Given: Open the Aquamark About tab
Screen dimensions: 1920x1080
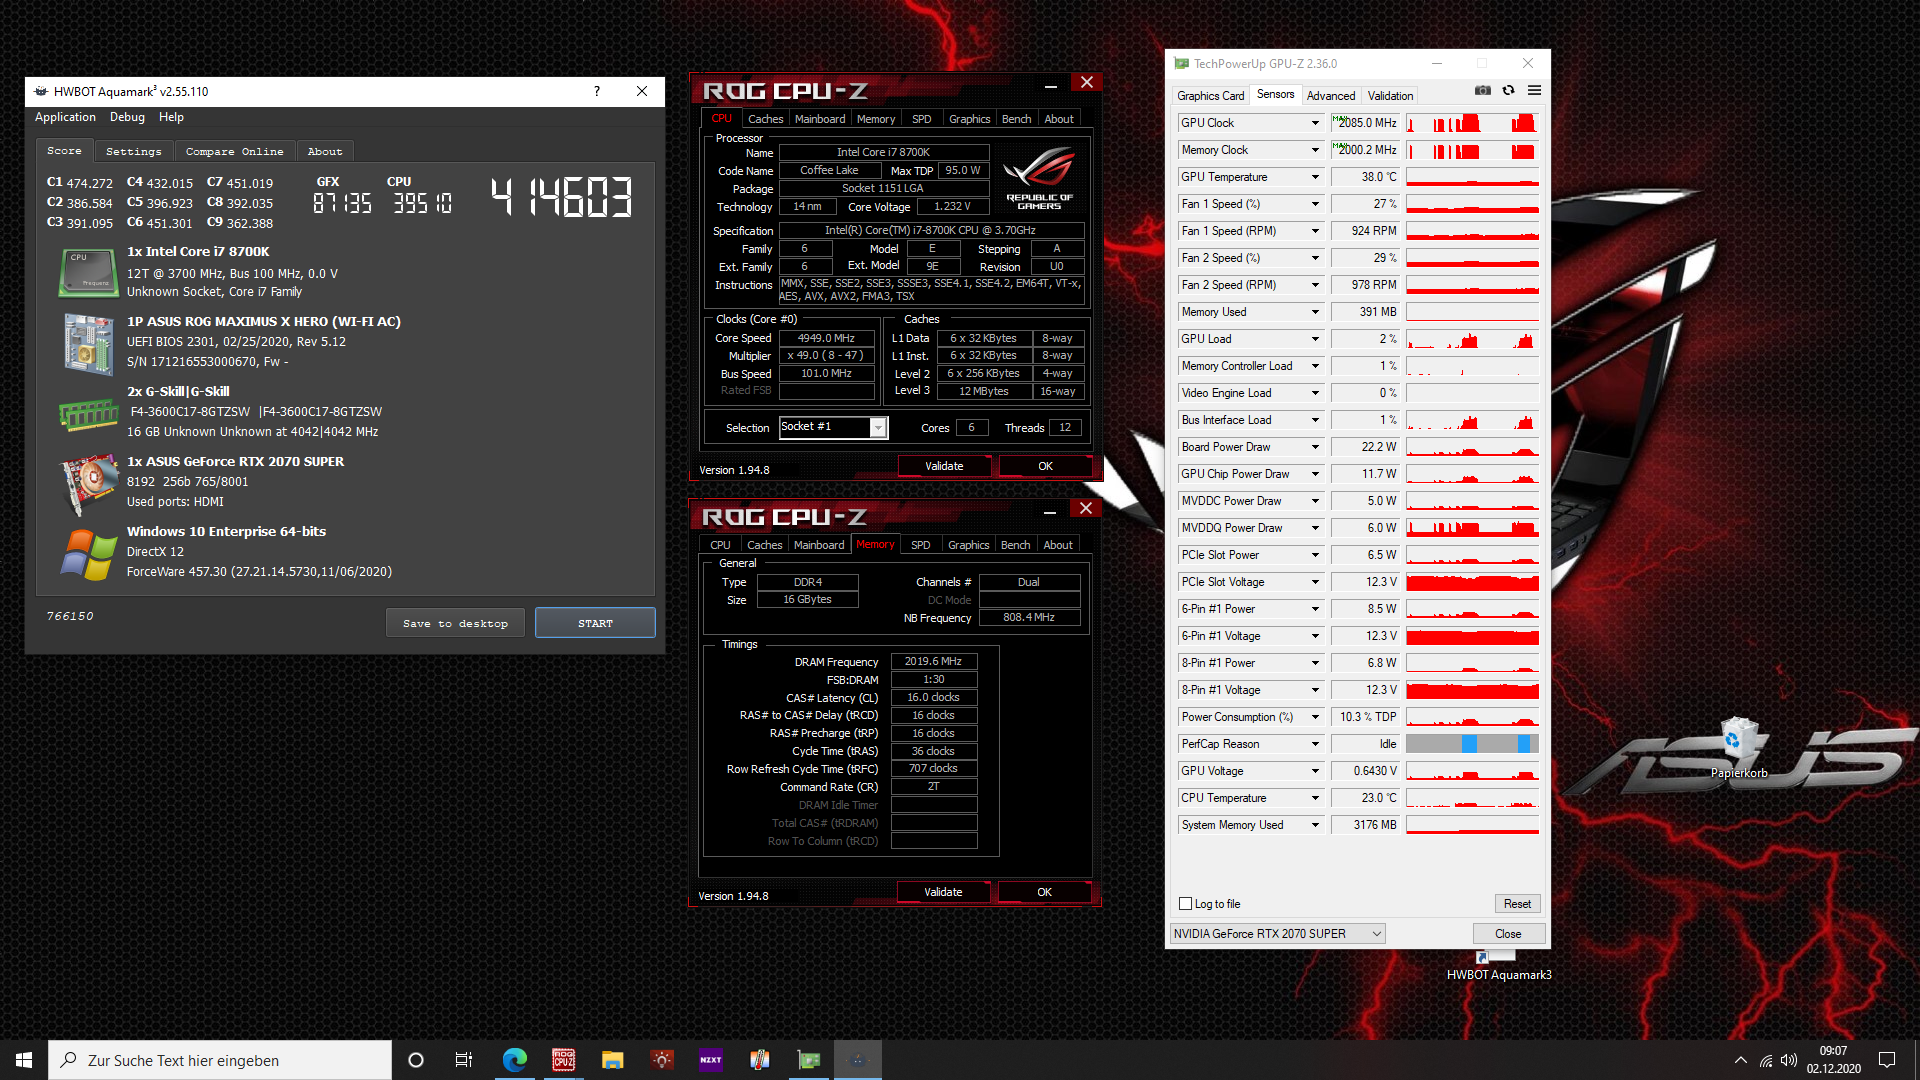Looking at the screenshot, I should pyautogui.click(x=325, y=151).
